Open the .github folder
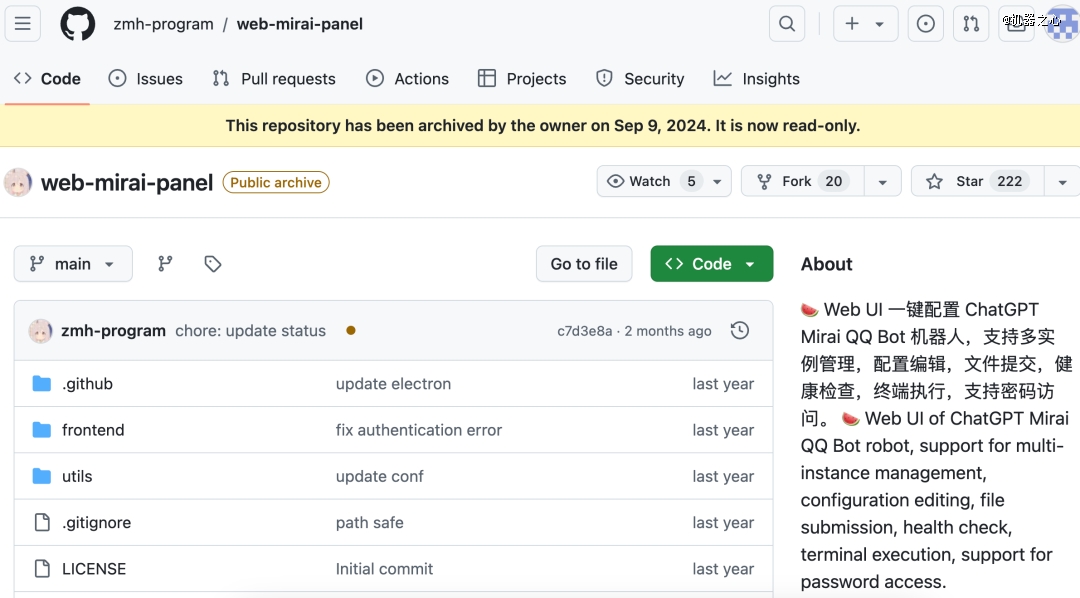The height and width of the screenshot is (598, 1080). pos(87,384)
